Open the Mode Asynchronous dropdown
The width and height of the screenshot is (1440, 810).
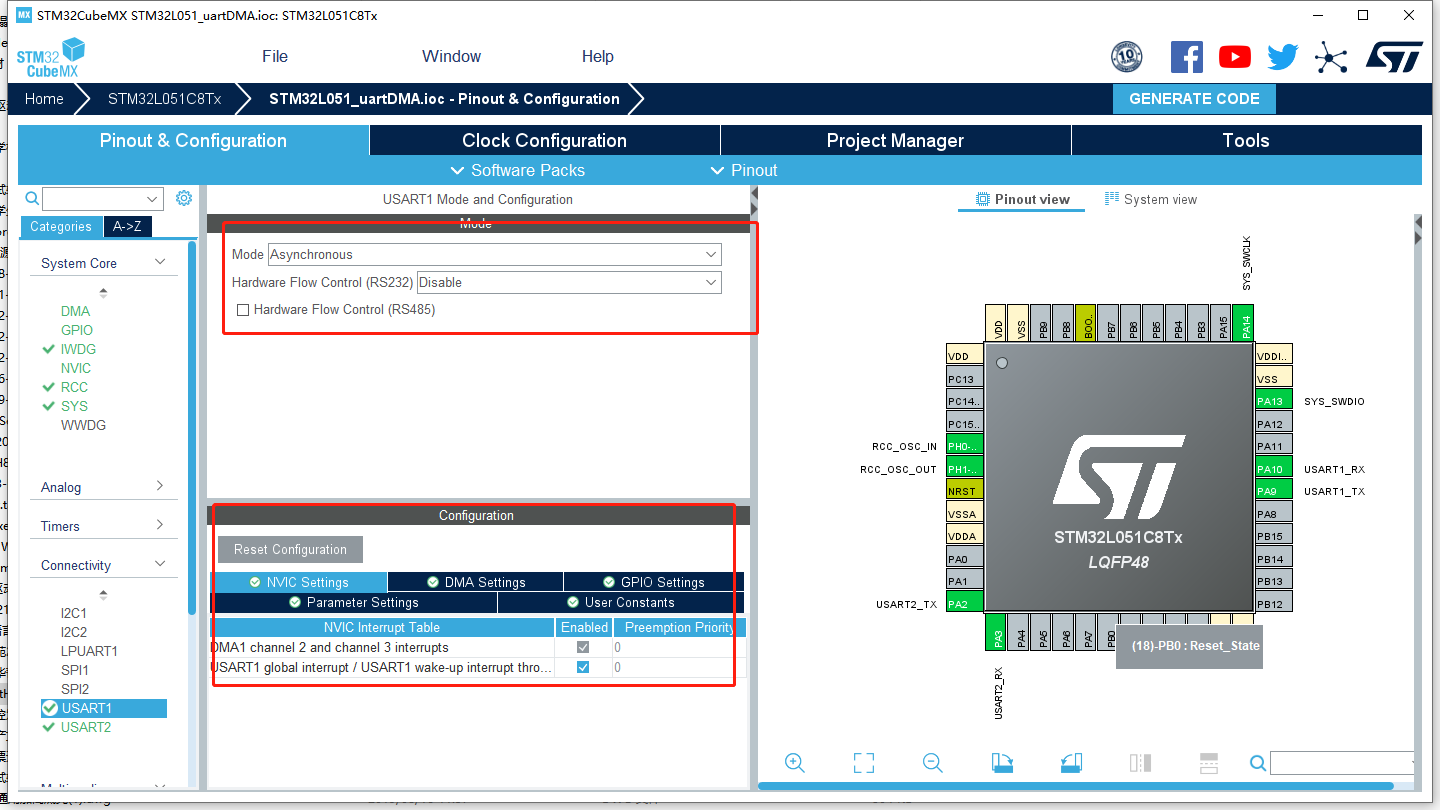(x=709, y=254)
